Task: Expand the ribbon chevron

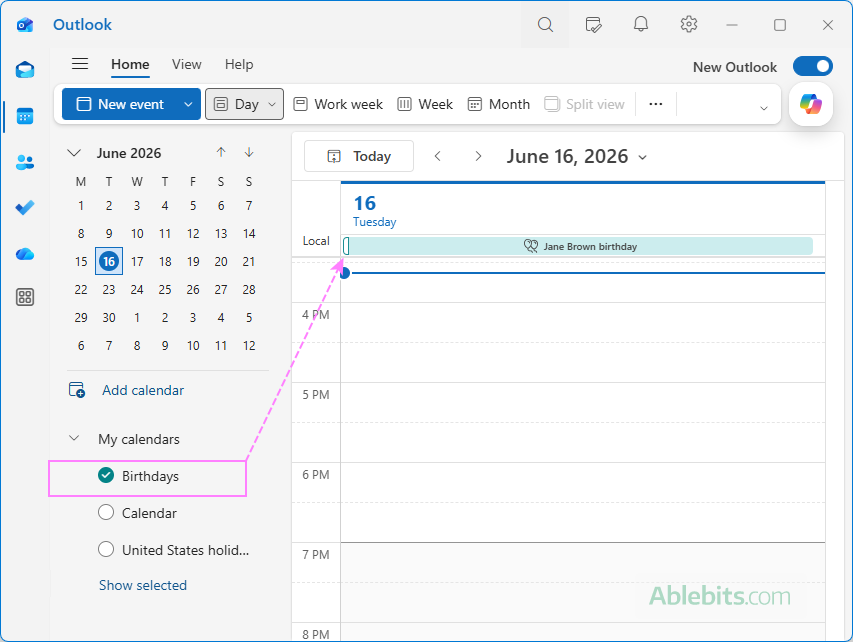Action: pyautogui.click(x=764, y=108)
